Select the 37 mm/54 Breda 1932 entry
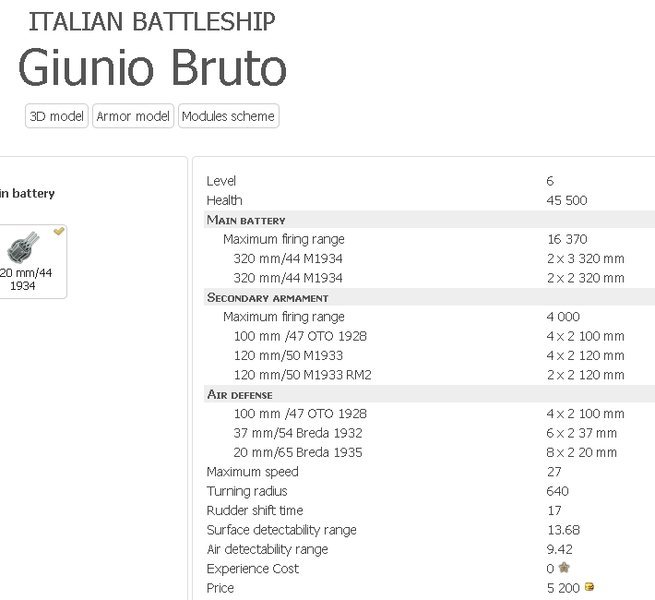This screenshot has width=655, height=600. [297, 433]
